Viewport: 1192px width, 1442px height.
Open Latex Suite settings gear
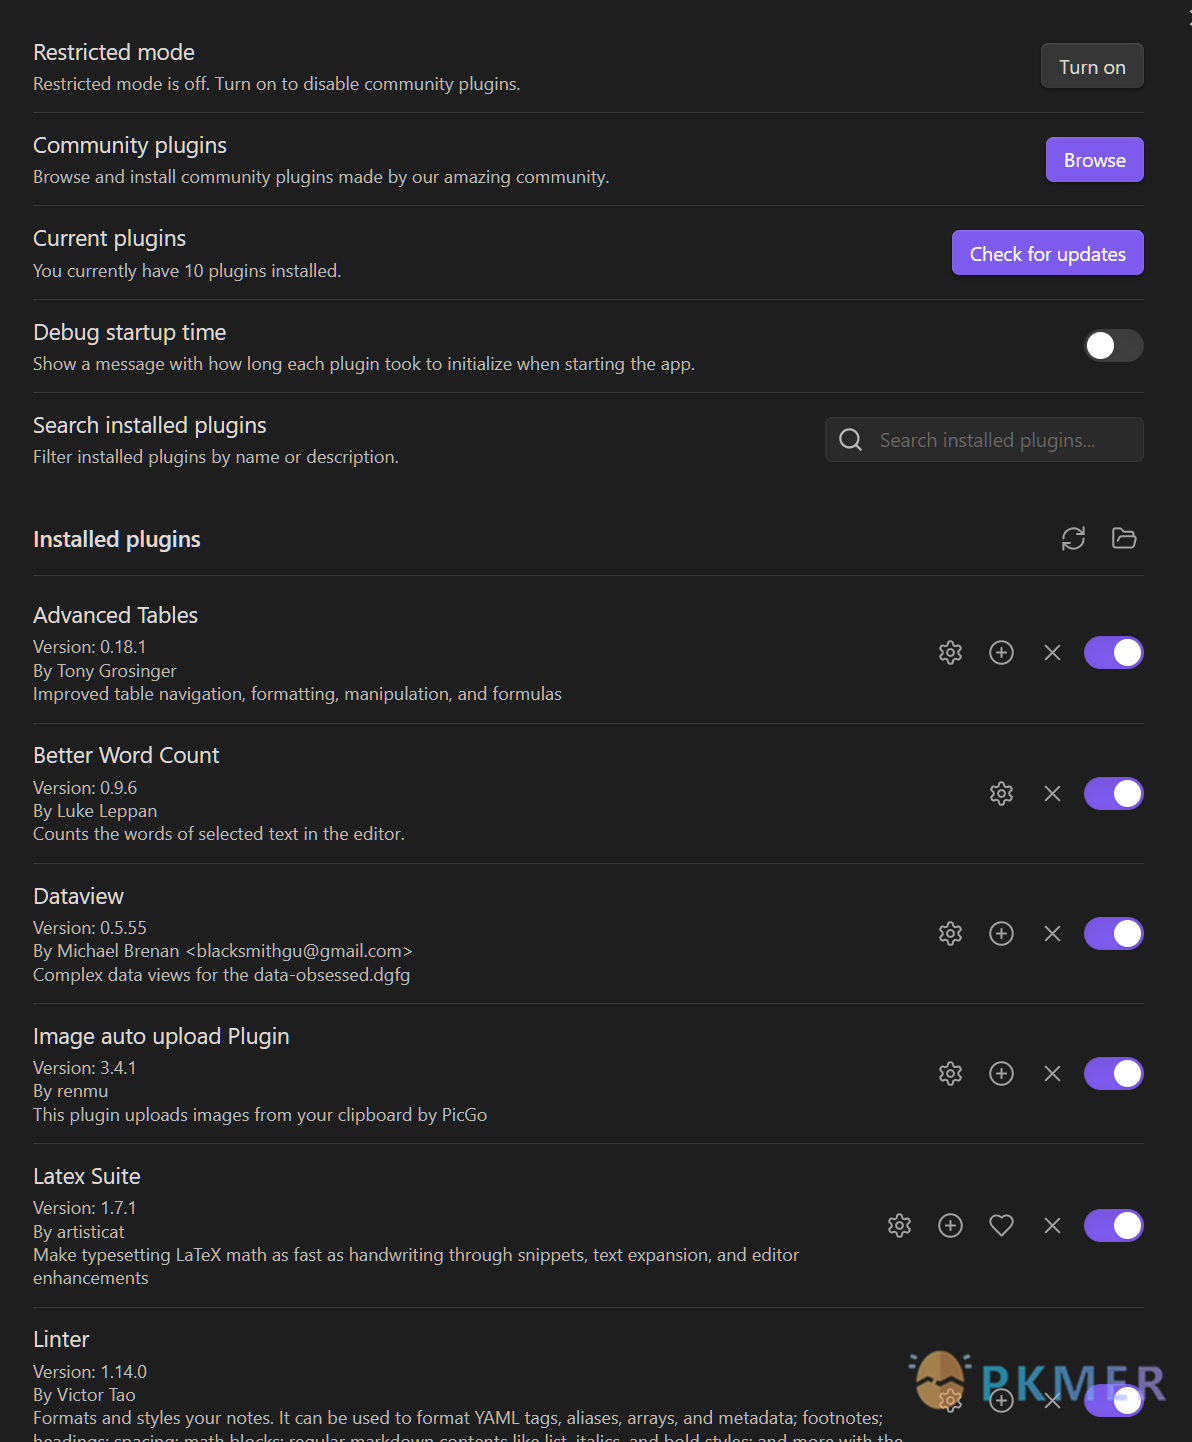pos(899,1226)
